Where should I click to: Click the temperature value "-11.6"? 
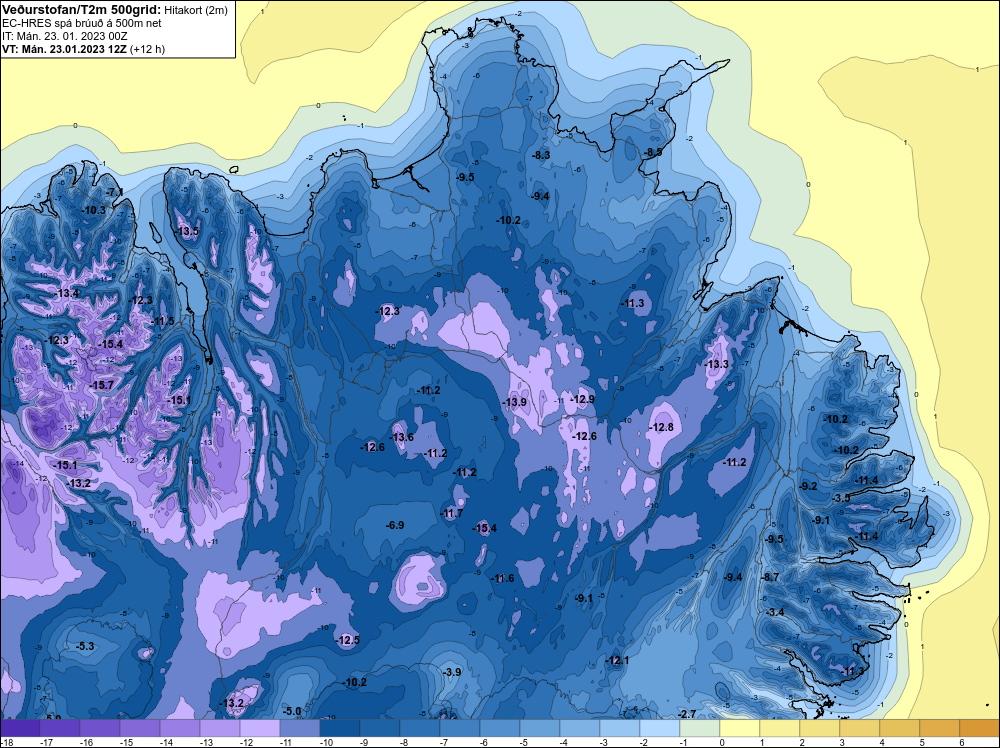(503, 578)
